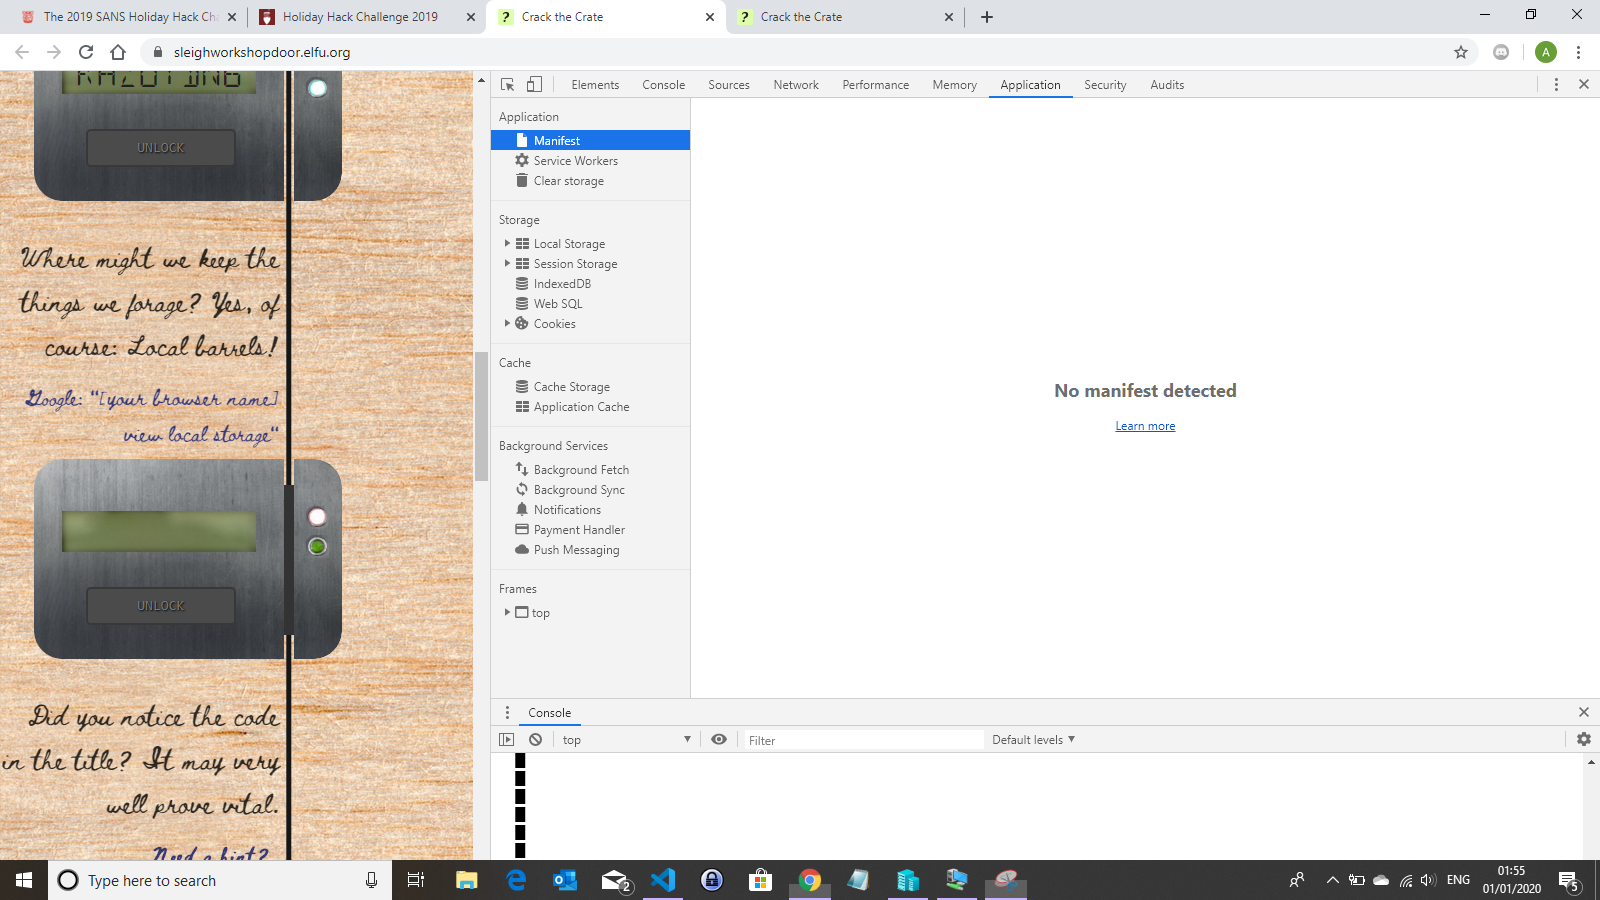1600x900 pixels.
Task: Open the top context dropdown
Action: 626,740
